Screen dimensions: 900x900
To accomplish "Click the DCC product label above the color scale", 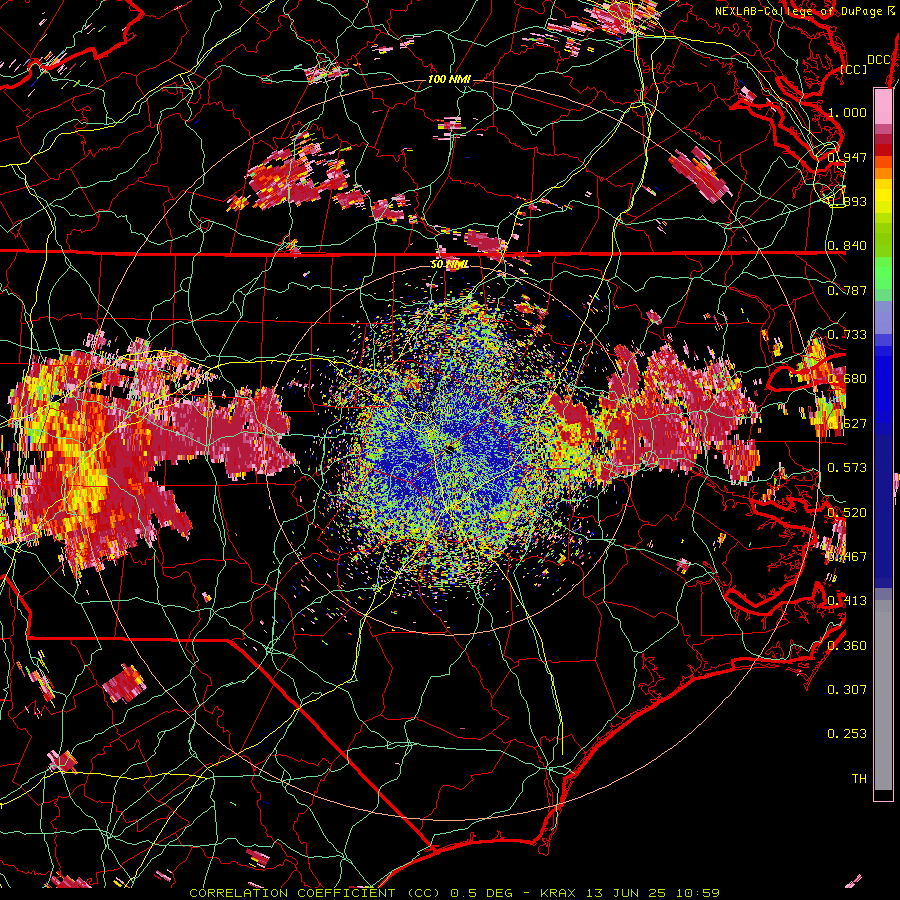I will pyautogui.click(x=879, y=60).
